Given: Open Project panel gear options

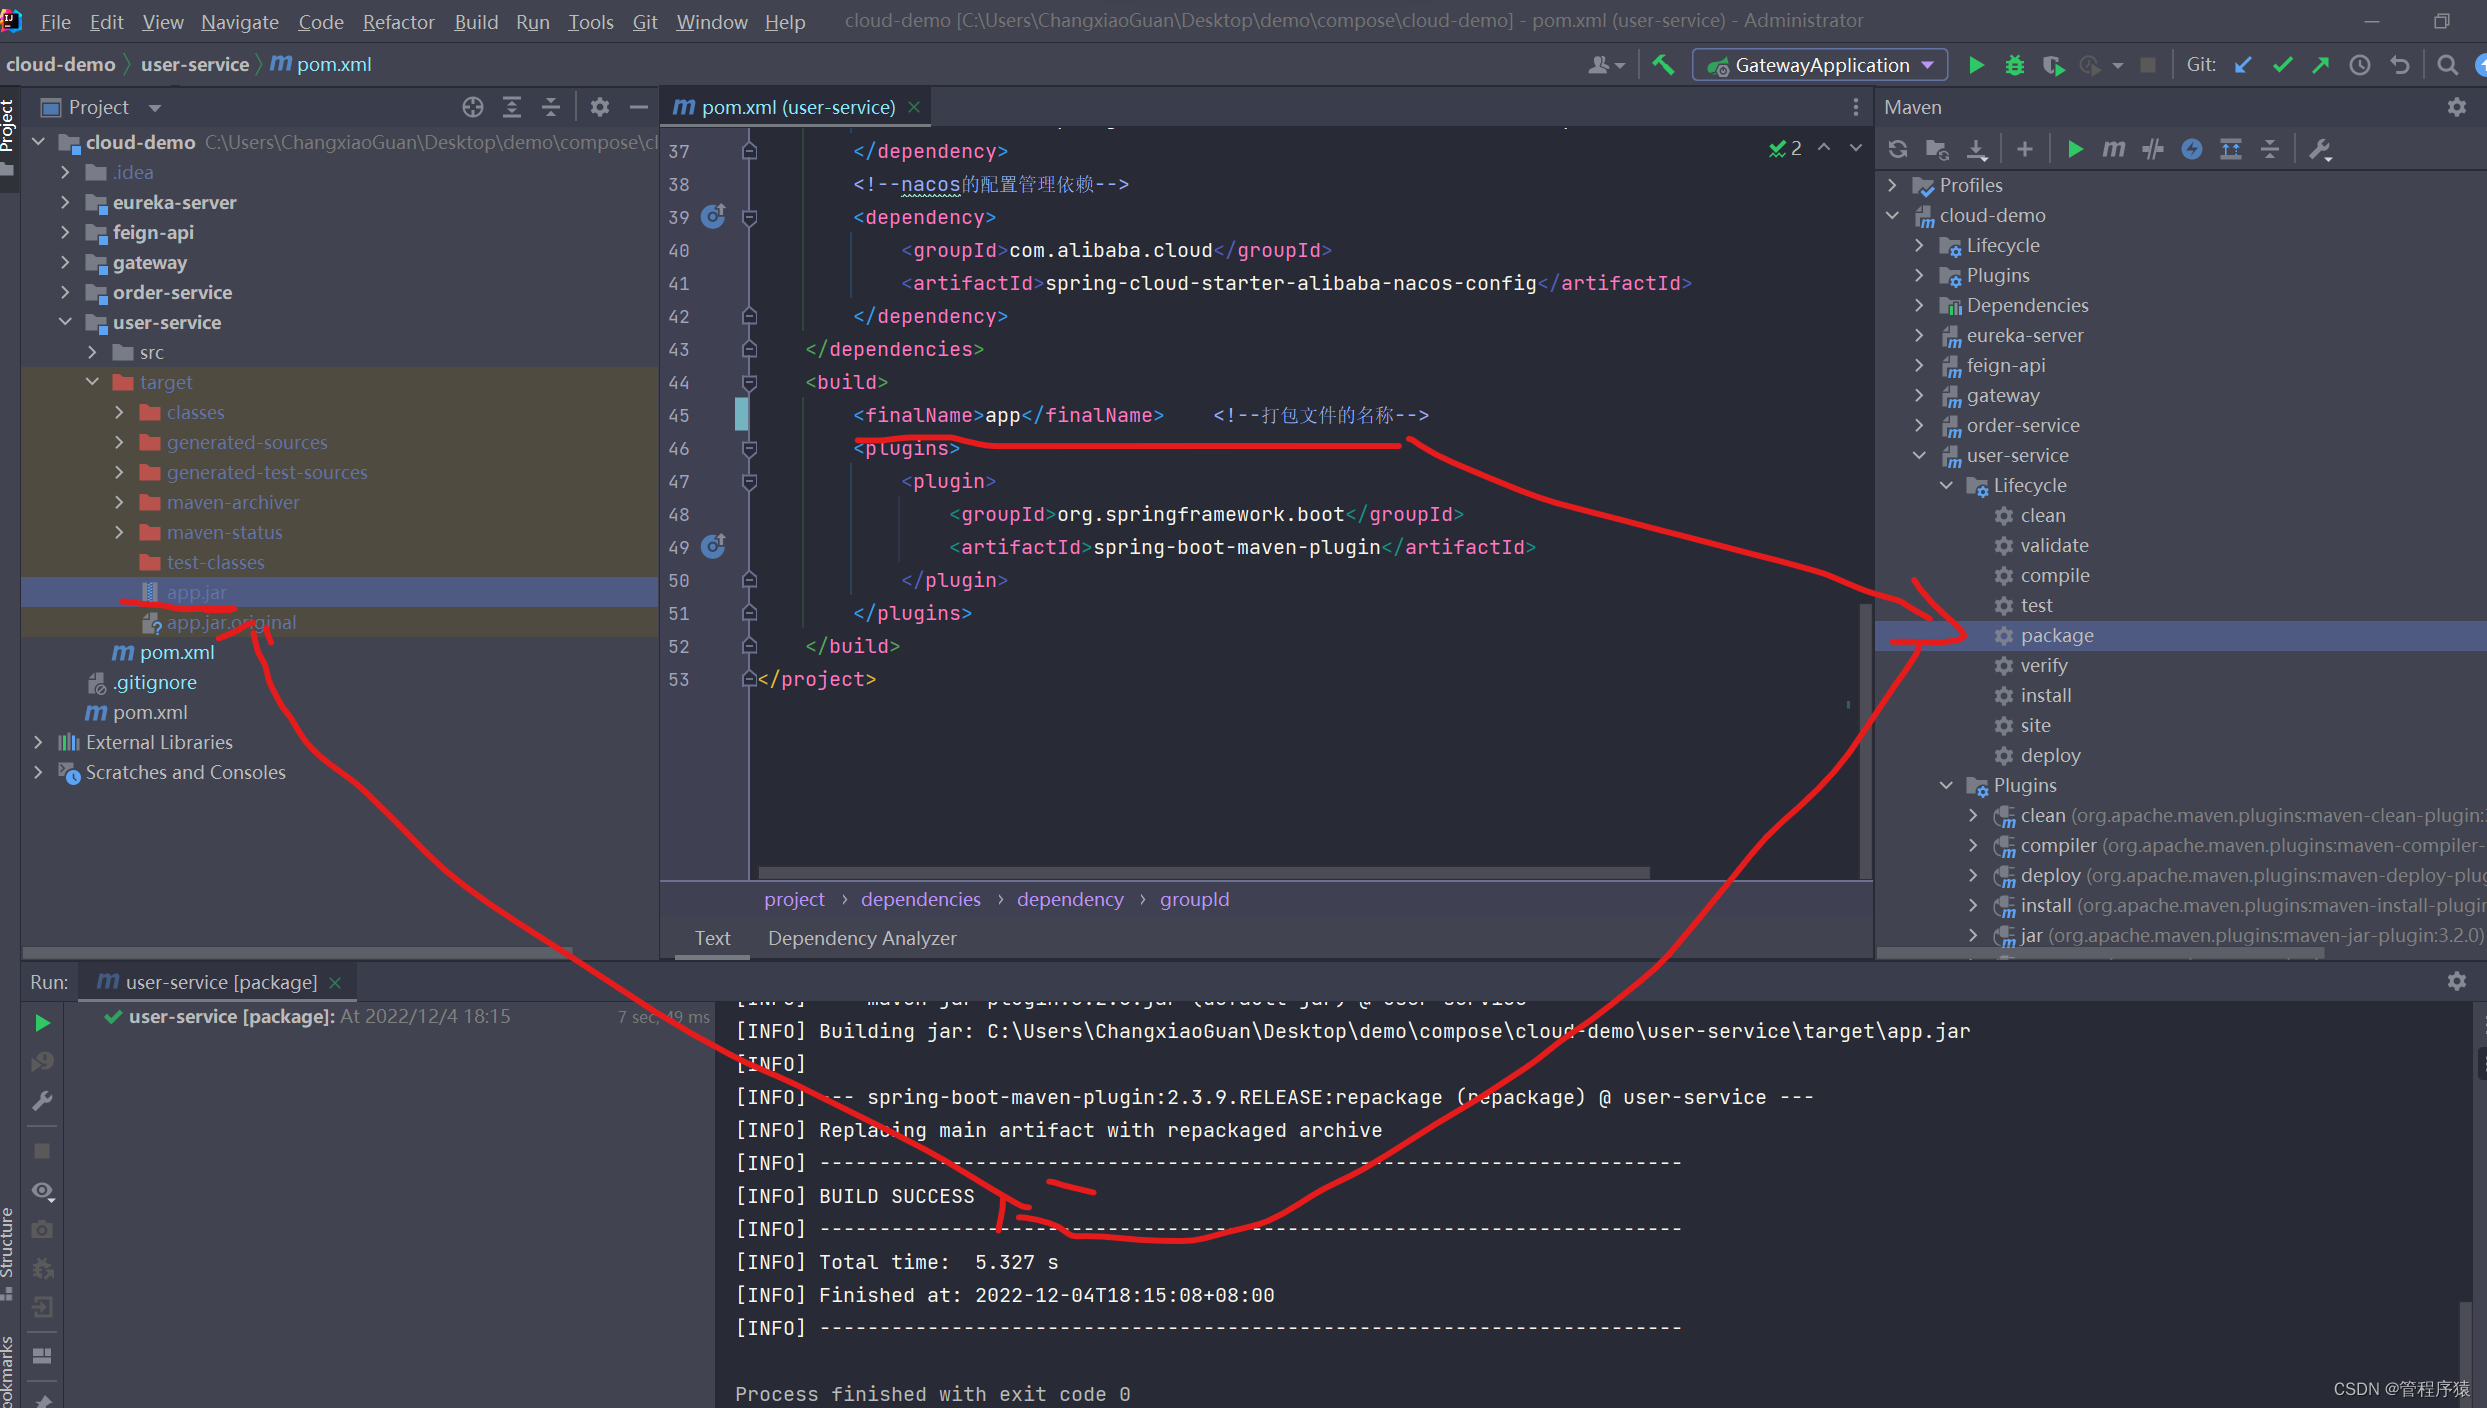Looking at the screenshot, I should tap(600, 107).
